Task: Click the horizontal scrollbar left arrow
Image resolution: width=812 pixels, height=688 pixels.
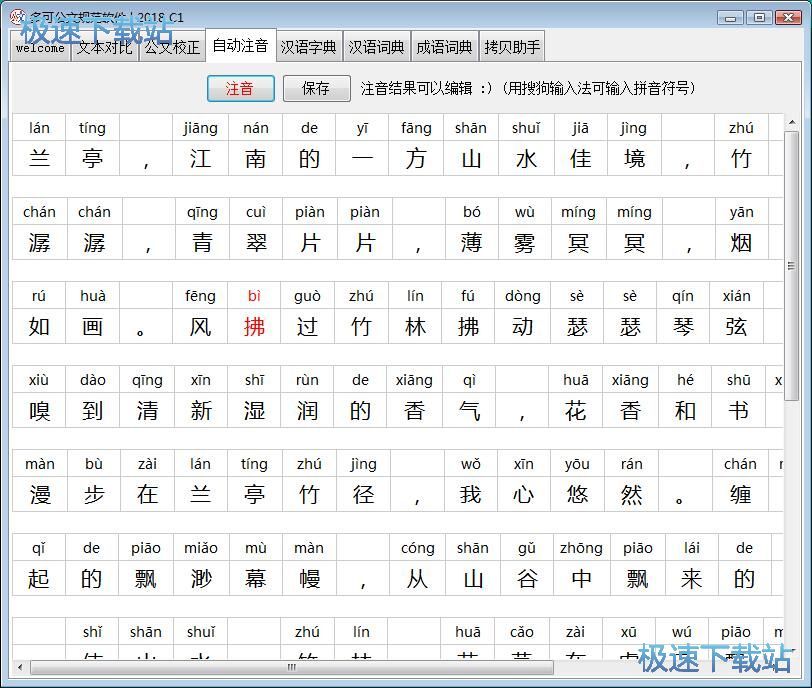Action: [x=21, y=667]
